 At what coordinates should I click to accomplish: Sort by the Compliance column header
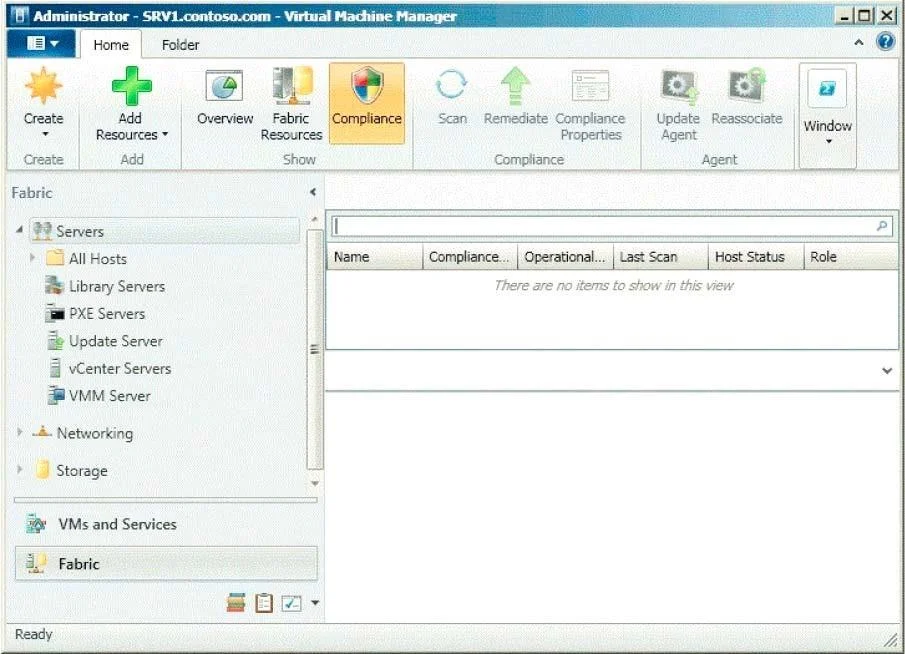(470, 257)
